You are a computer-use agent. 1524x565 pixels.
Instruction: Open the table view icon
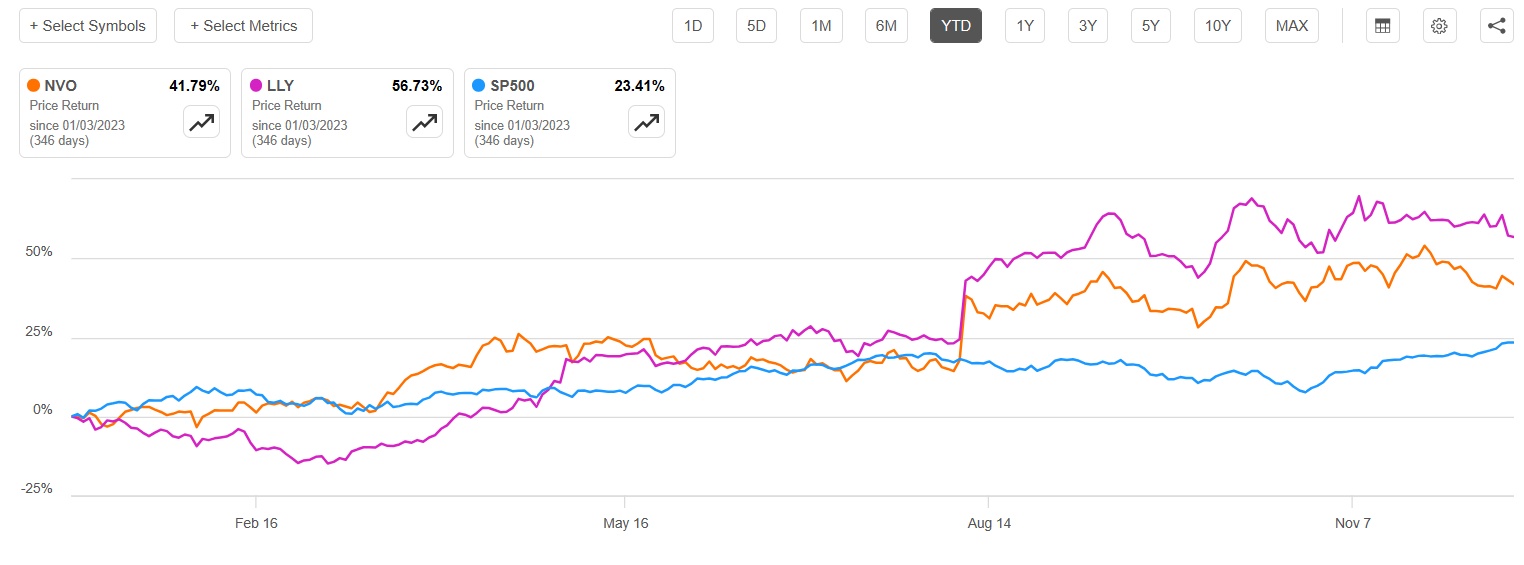click(x=1383, y=26)
